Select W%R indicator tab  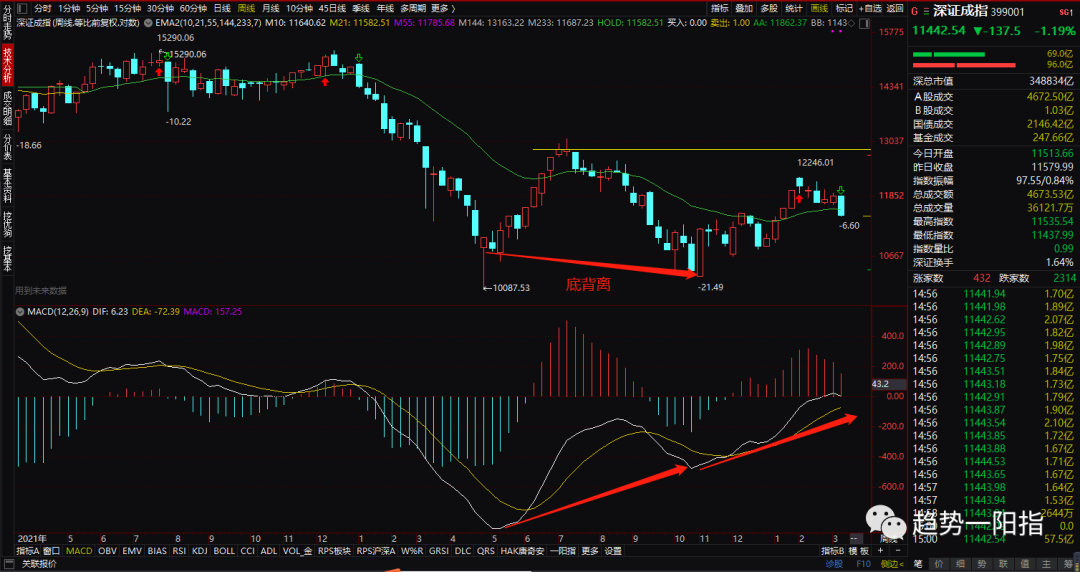point(413,551)
